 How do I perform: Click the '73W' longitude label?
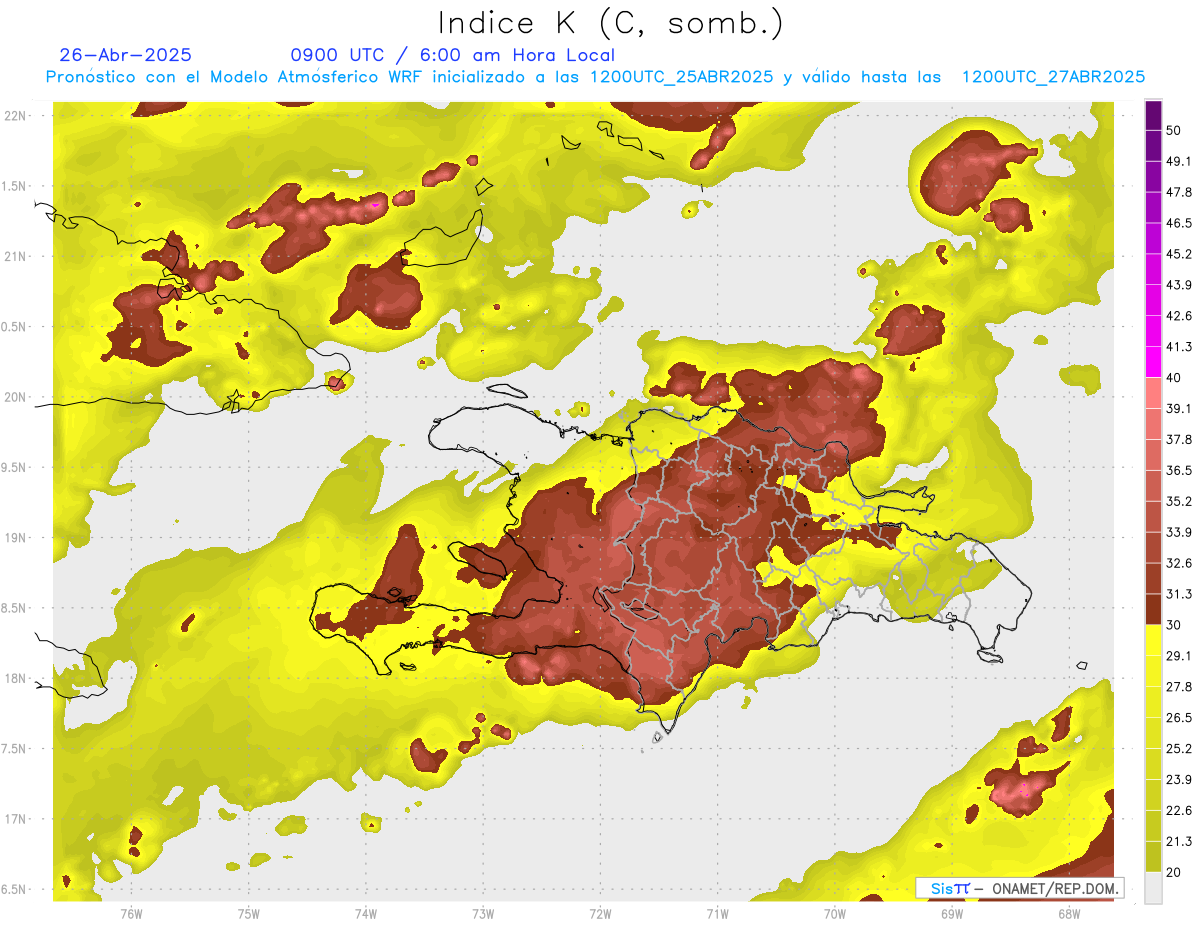point(483,913)
